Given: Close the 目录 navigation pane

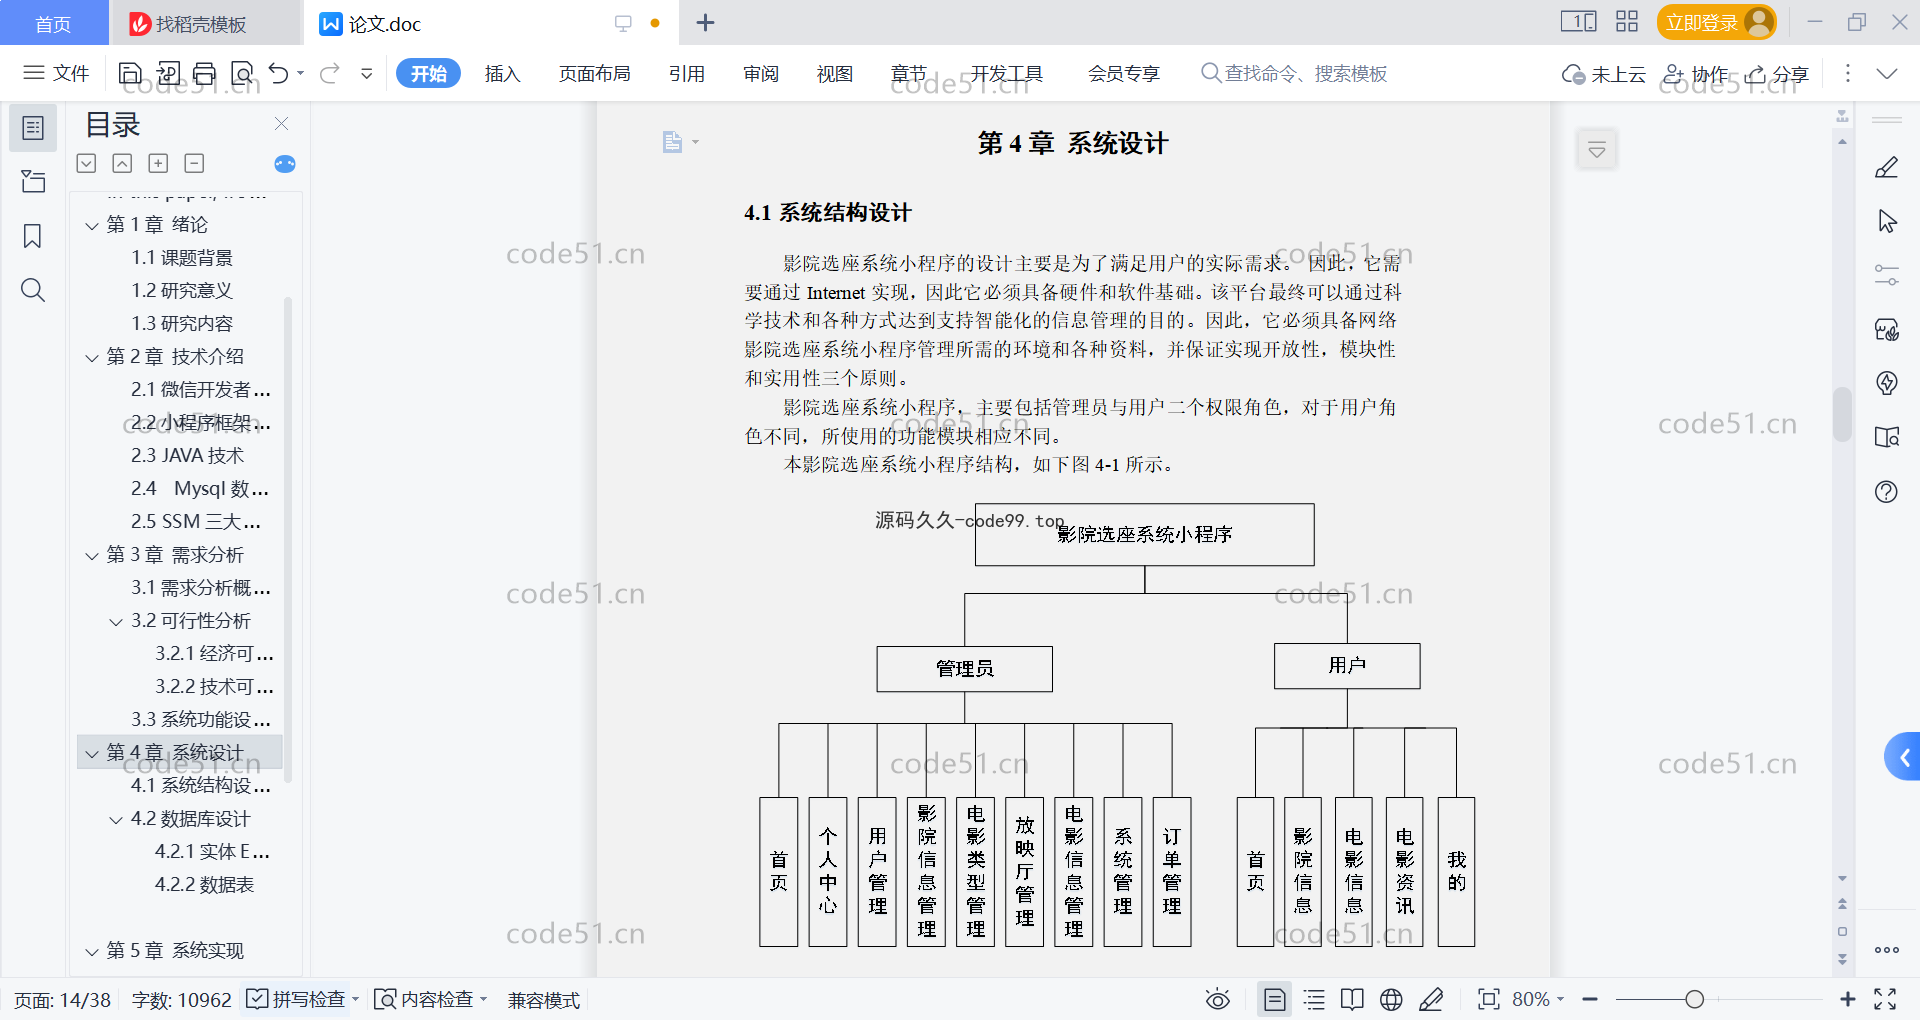Looking at the screenshot, I should tap(281, 123).
